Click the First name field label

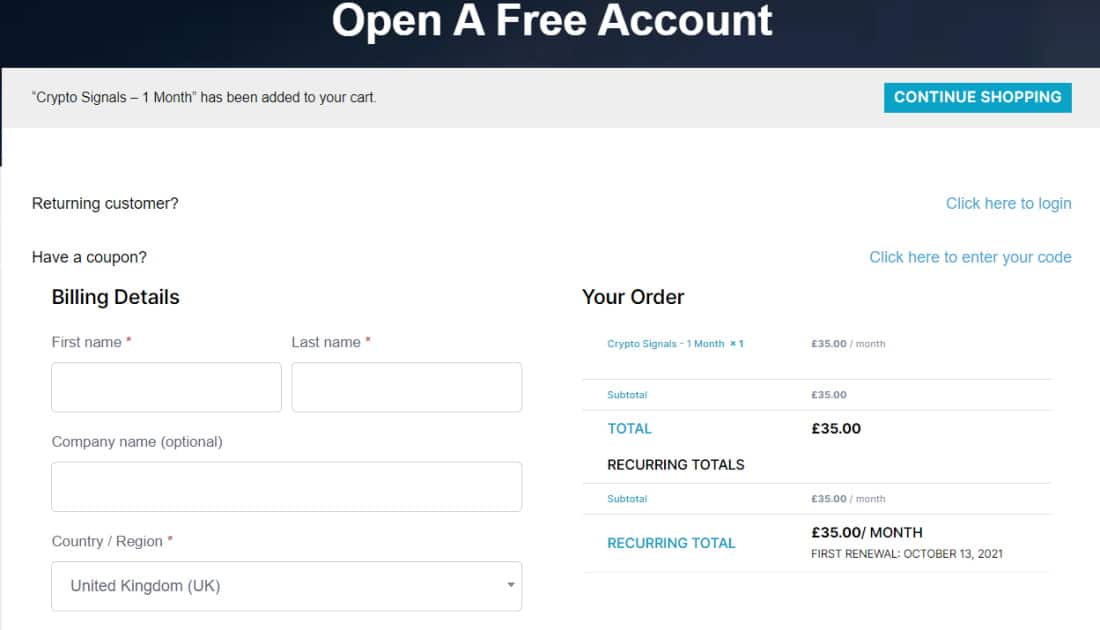coord(86,342)
